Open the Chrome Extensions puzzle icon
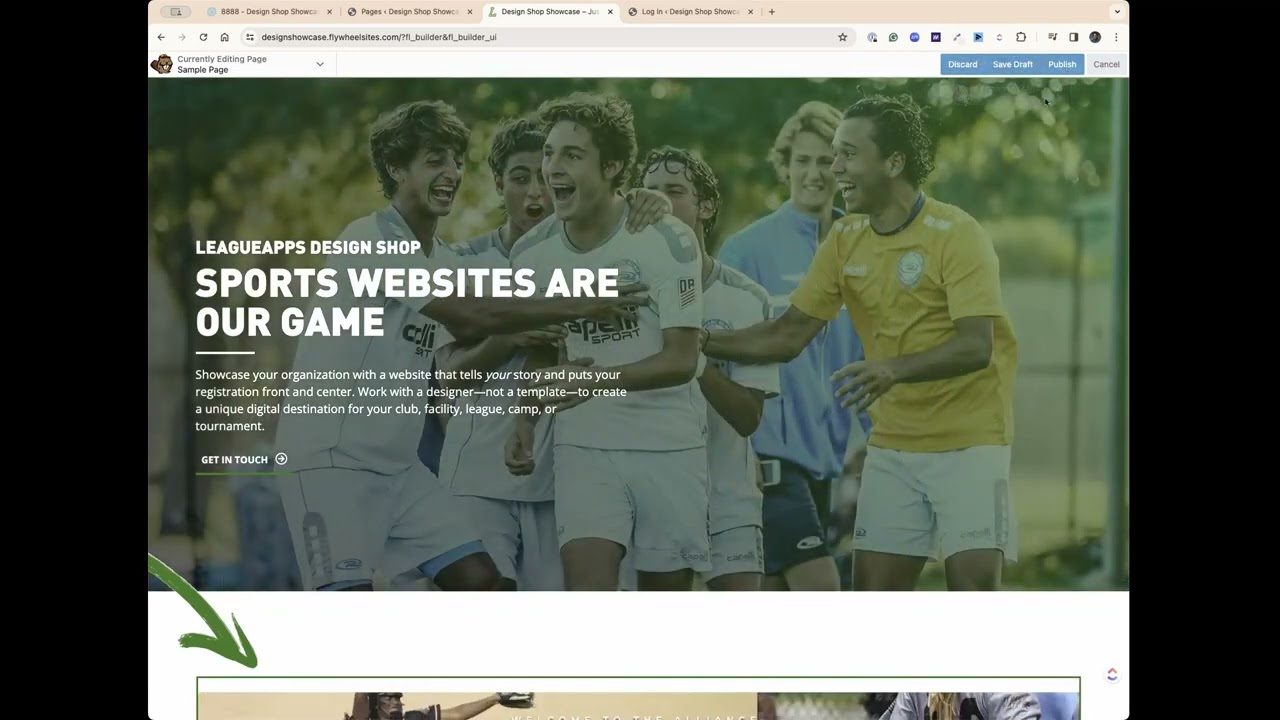The image size is (1280, 720). [x=1021, y=37]
